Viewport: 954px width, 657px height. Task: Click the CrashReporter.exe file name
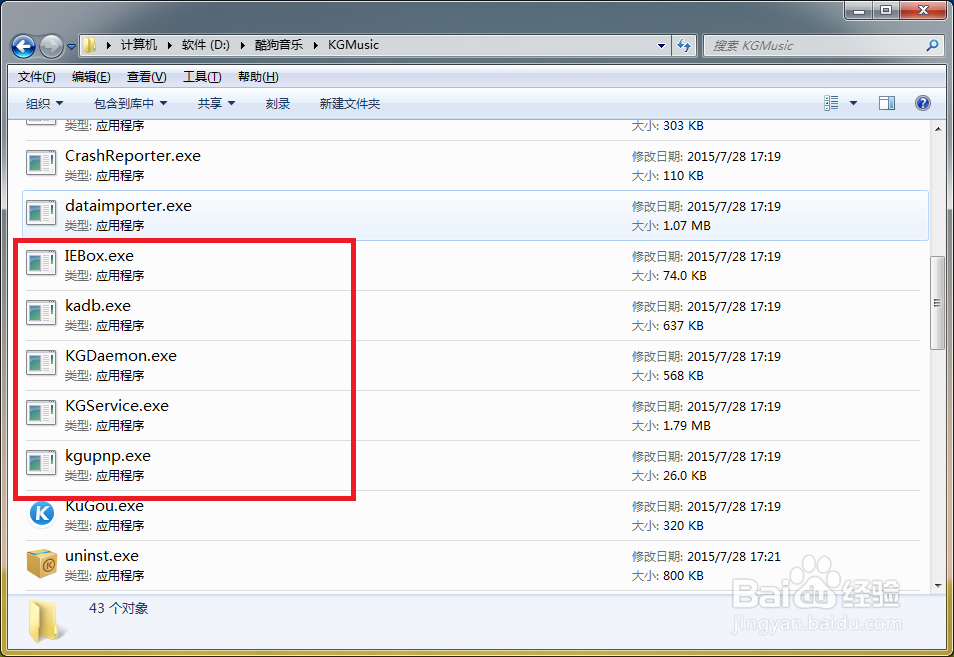pos(133,156)
